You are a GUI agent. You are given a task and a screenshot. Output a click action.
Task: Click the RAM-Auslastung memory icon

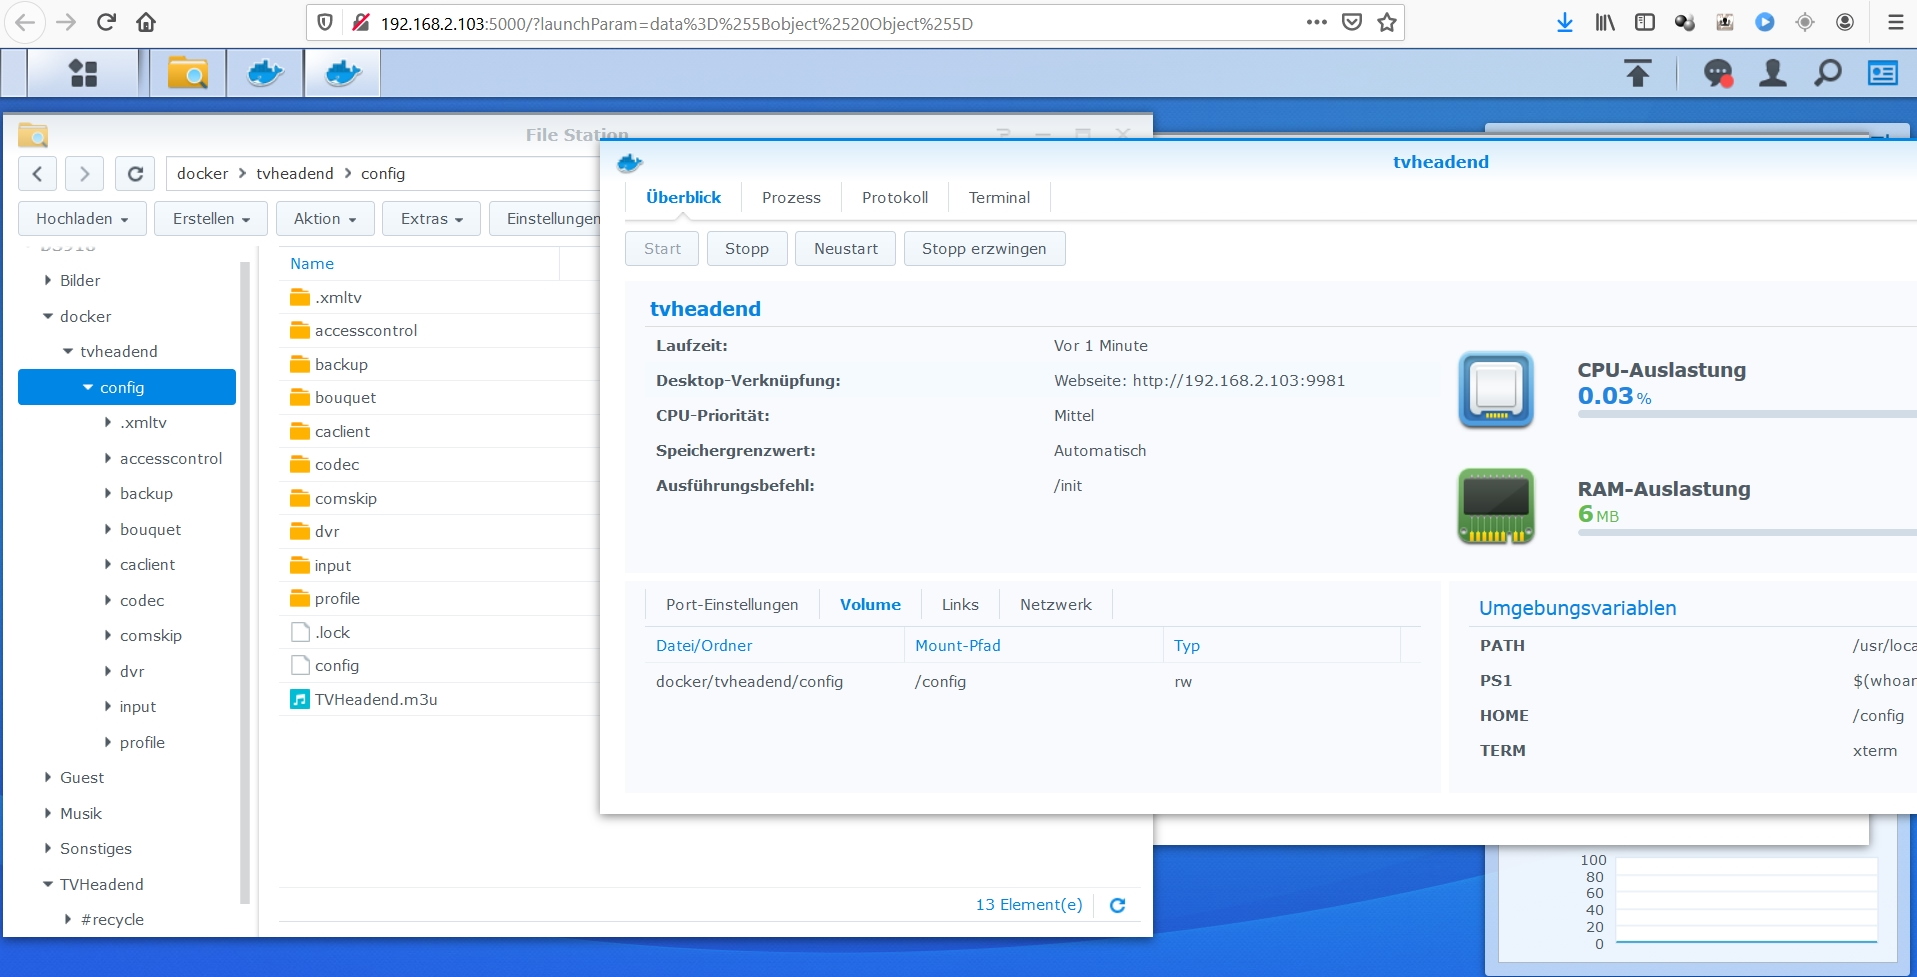click(x=1496, y=506)
